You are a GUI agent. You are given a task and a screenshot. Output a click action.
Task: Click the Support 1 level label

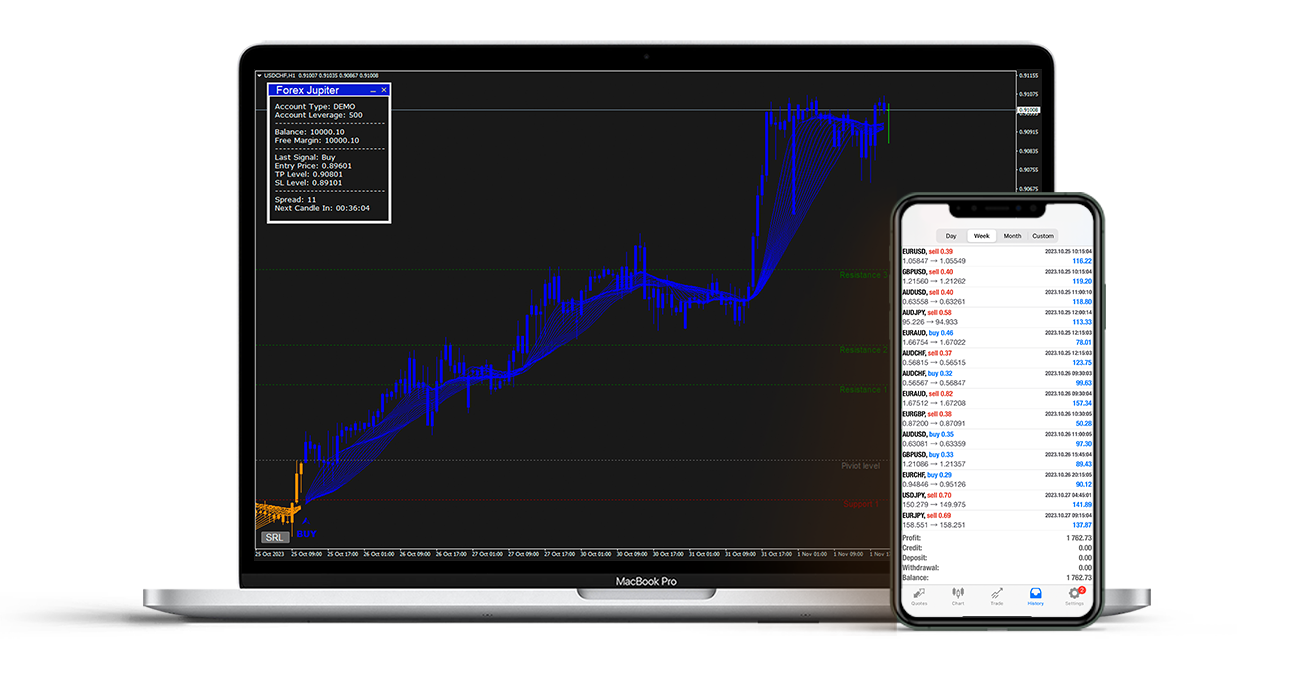coord(861,504)
